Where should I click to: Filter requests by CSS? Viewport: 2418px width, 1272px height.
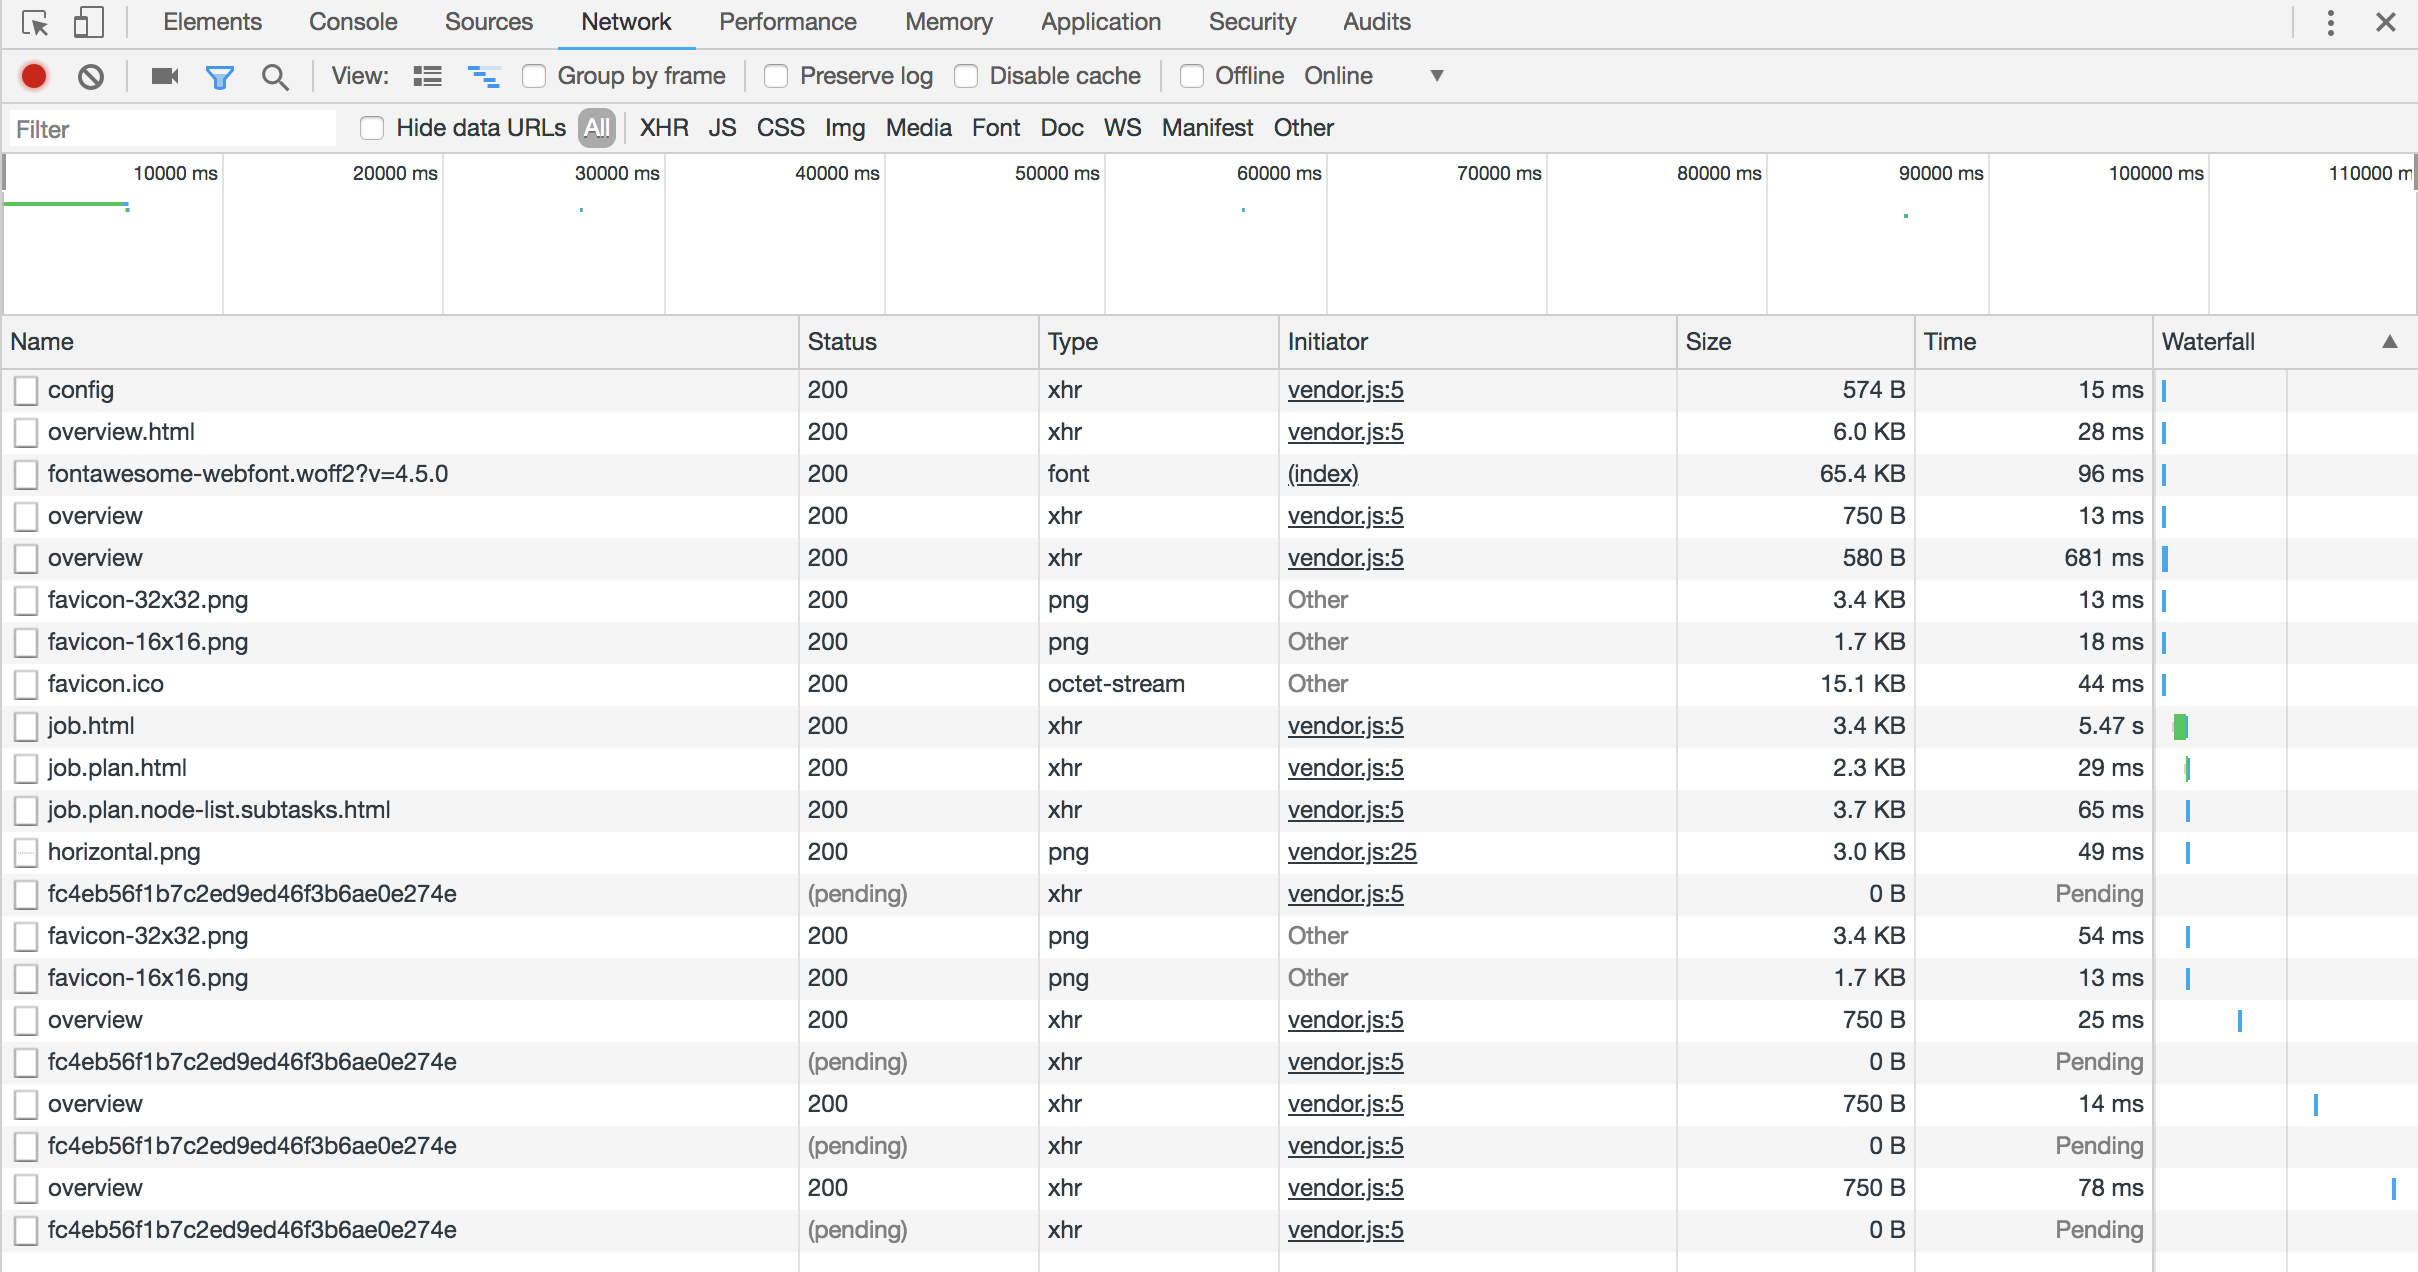(781, 128)
